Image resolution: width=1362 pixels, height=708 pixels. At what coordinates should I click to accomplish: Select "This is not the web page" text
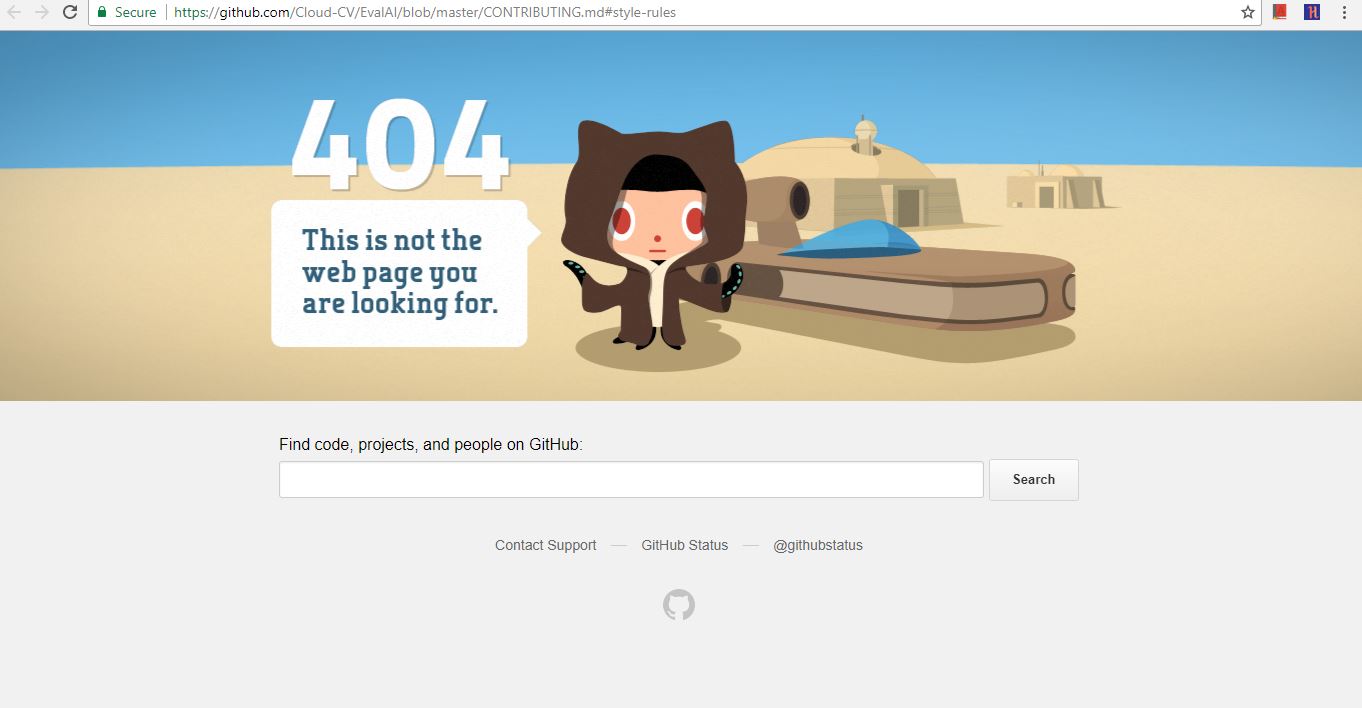[x=399, y=272]
